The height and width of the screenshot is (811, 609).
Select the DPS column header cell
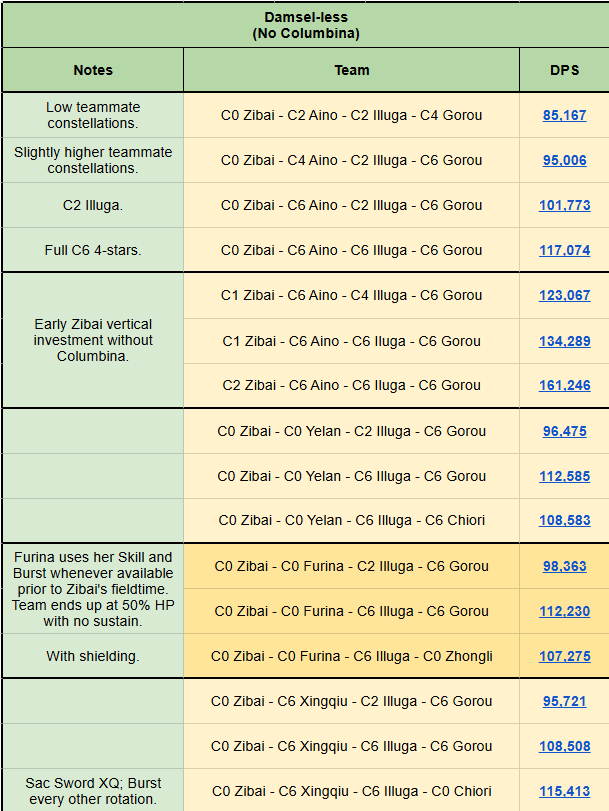(x=564, y=70)
